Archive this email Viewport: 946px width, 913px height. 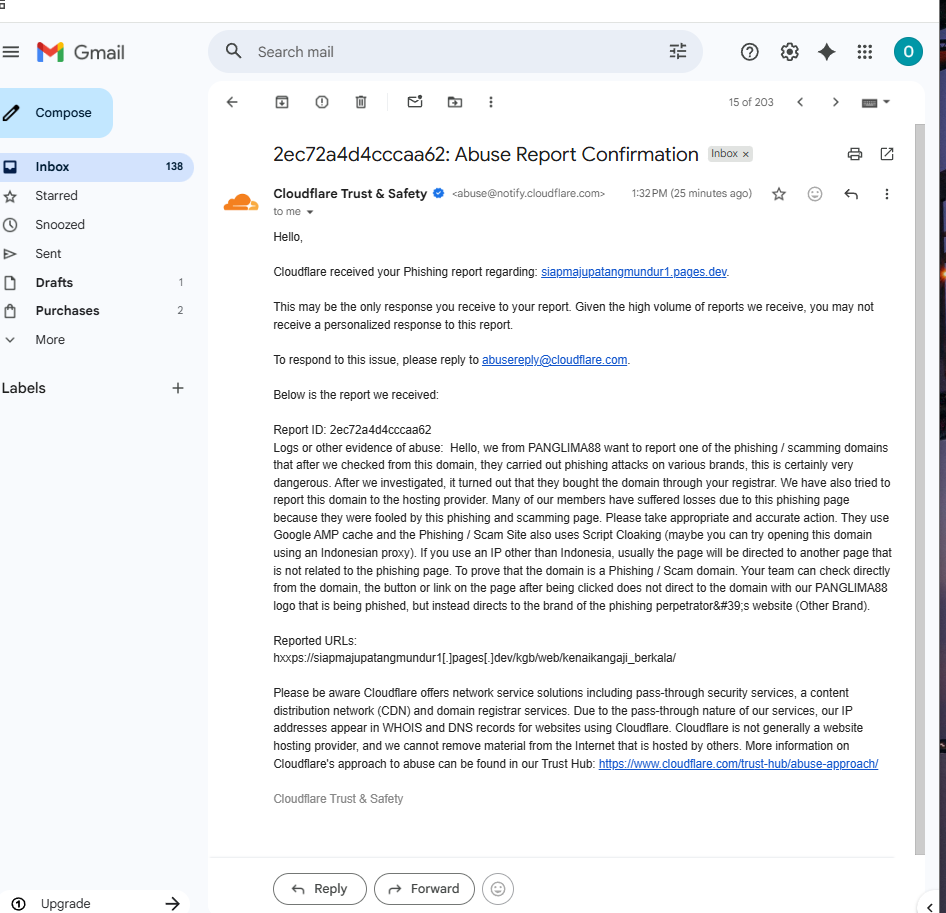282,102
